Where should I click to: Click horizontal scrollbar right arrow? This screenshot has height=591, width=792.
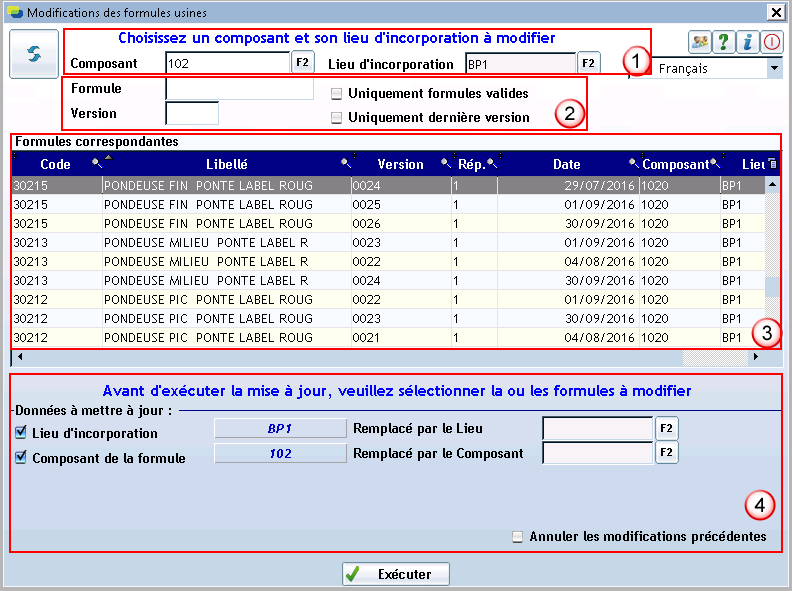[756, 356]
